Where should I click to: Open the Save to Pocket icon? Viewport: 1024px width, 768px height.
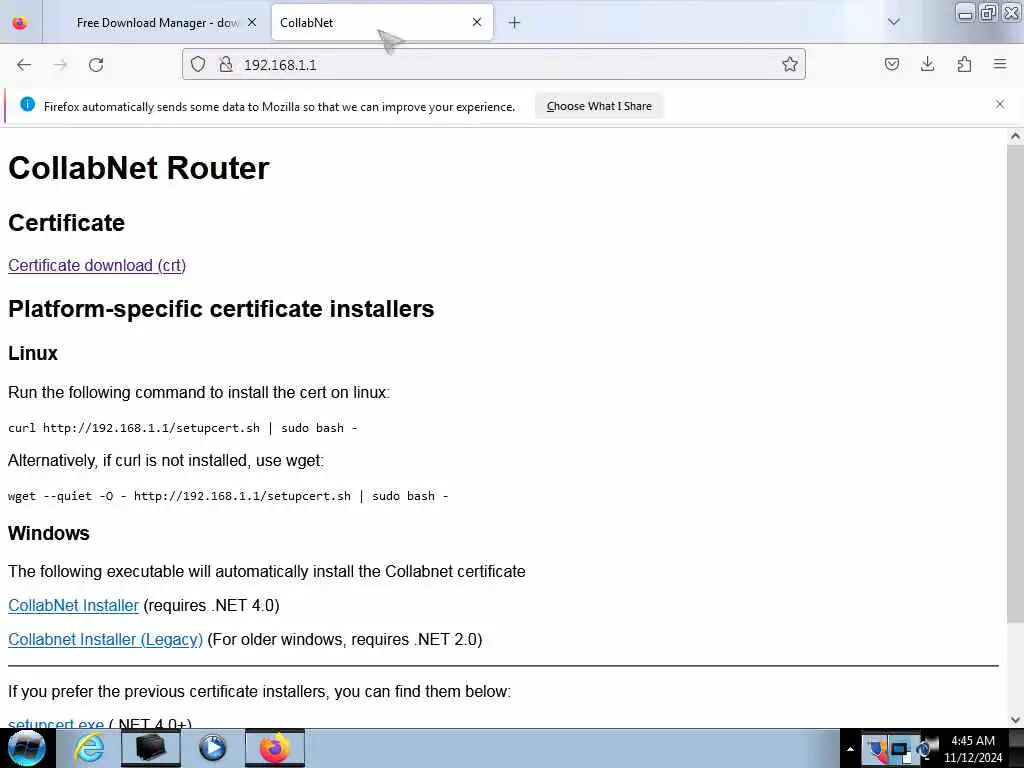point(891,64)
